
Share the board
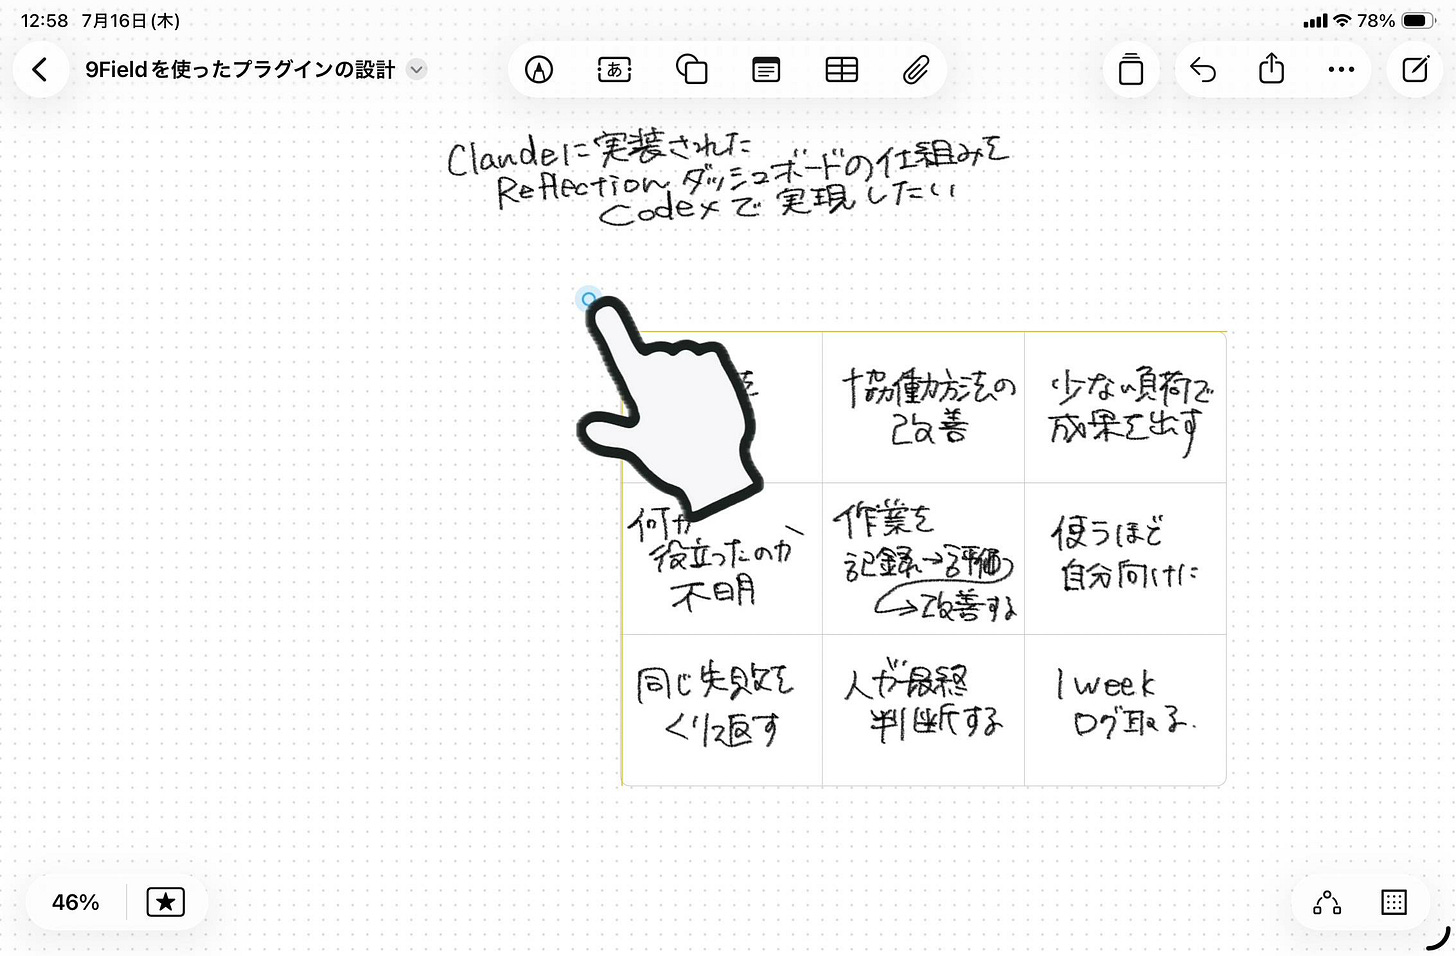[1271, 69]
